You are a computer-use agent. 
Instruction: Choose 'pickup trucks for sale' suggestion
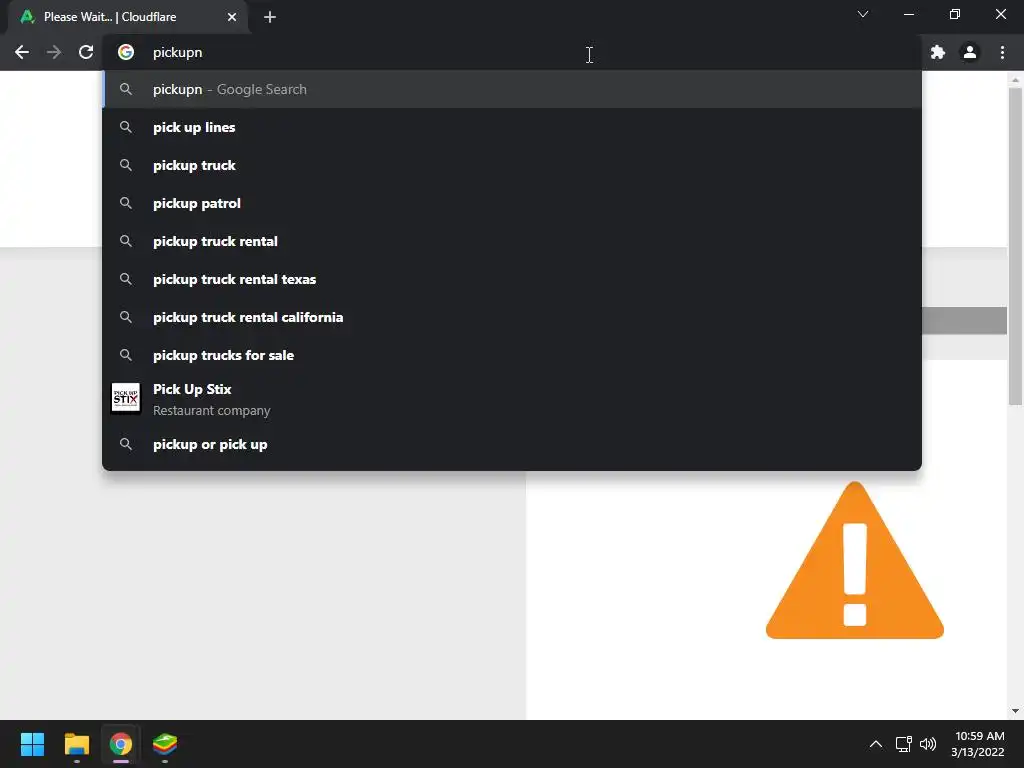[x=512, y=355]
